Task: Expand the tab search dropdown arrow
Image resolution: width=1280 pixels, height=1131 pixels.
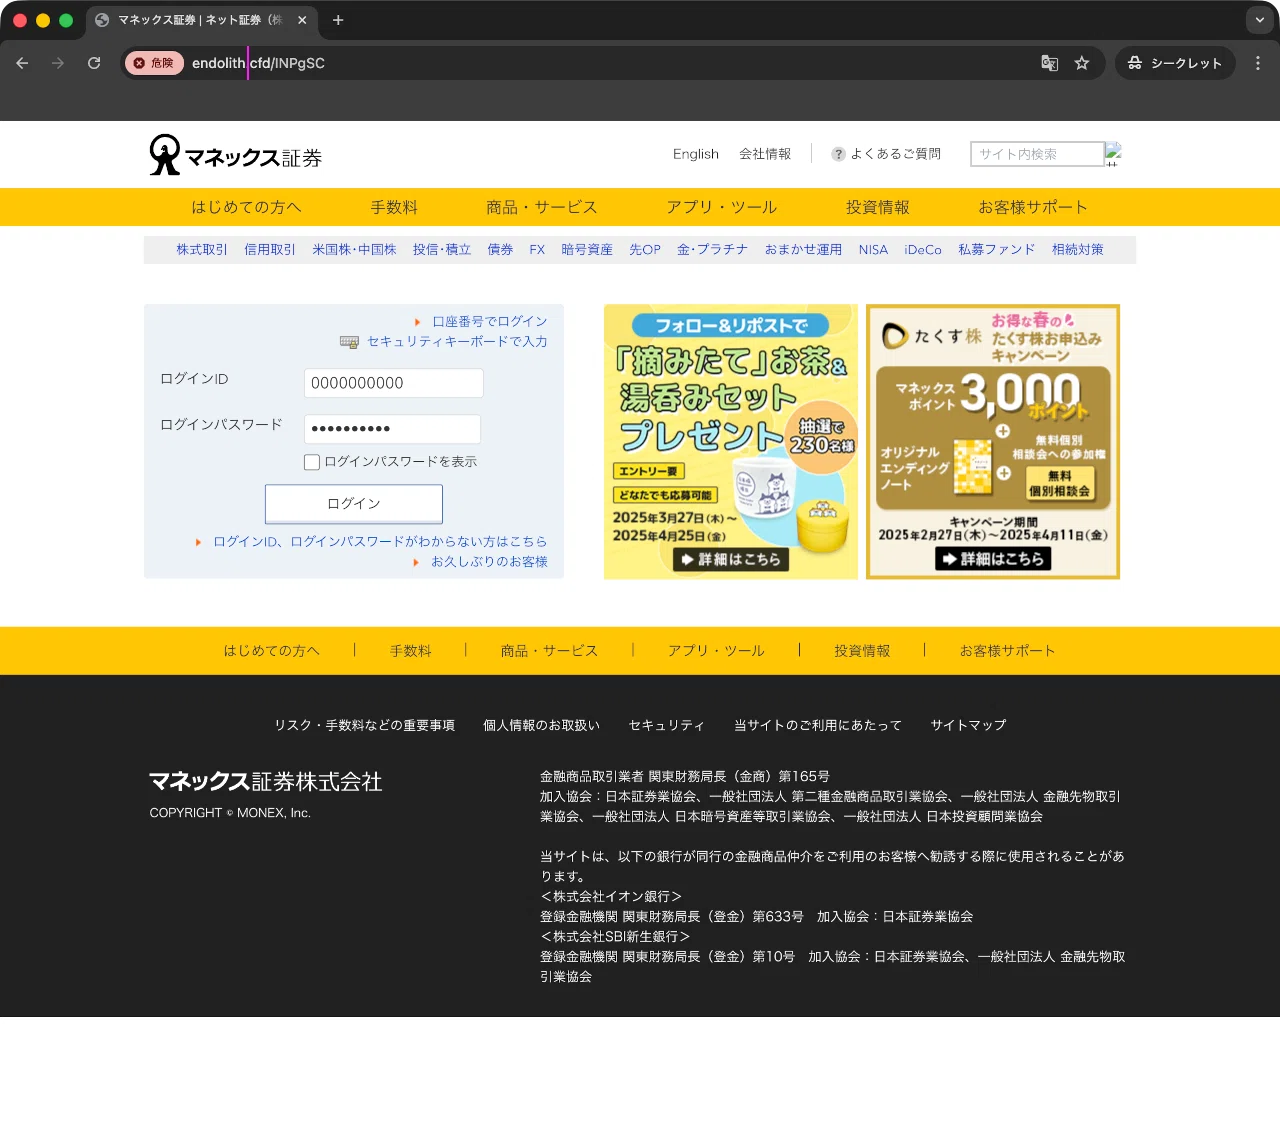Action: (1259, 20)
